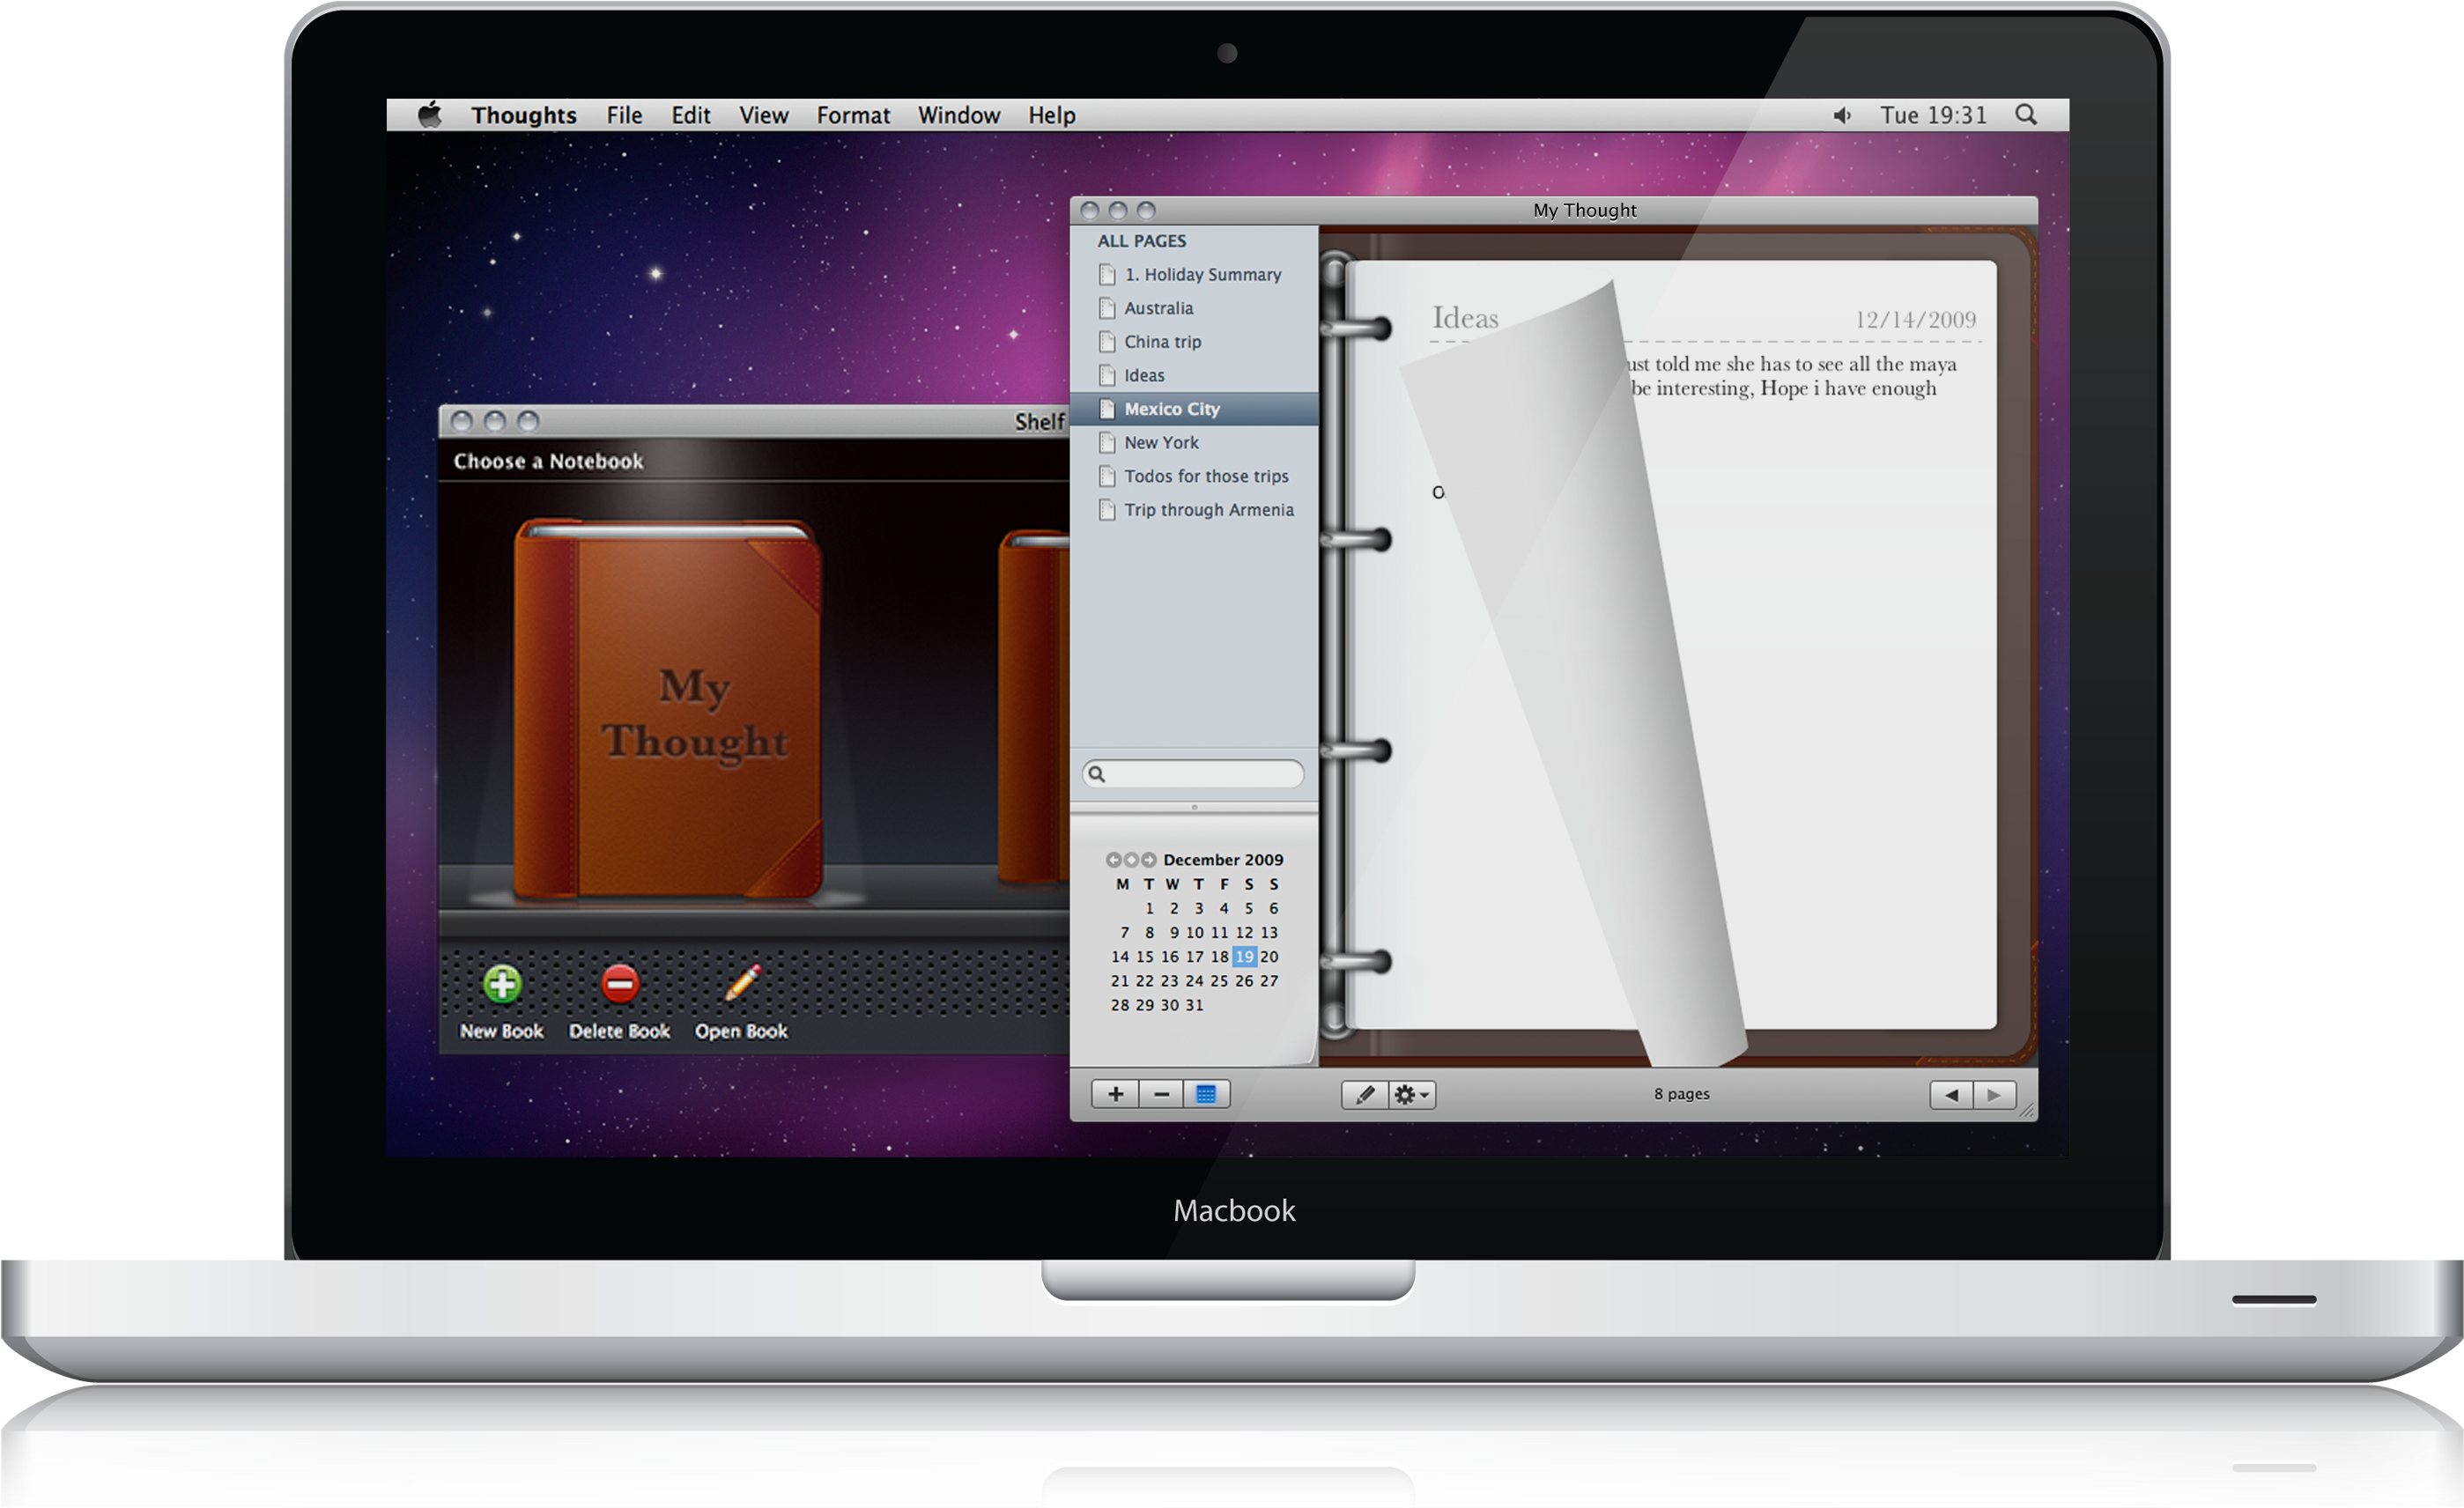The image size is (2464, 1508).
Task: Click the magnifier icon in search field
Action: [1097, 774]
